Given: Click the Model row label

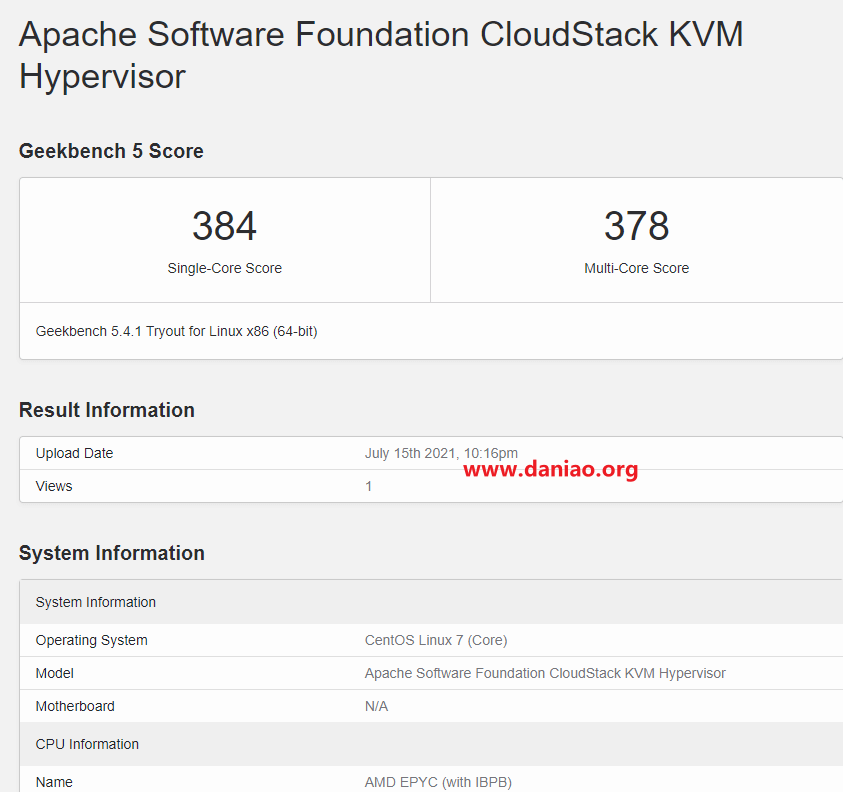Looking at the screenshot, I should pyautogui.click(x=54, y=673).
